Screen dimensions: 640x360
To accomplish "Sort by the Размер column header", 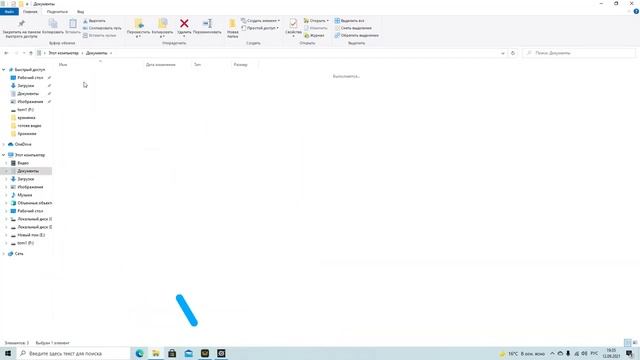I will pos(240,64).
